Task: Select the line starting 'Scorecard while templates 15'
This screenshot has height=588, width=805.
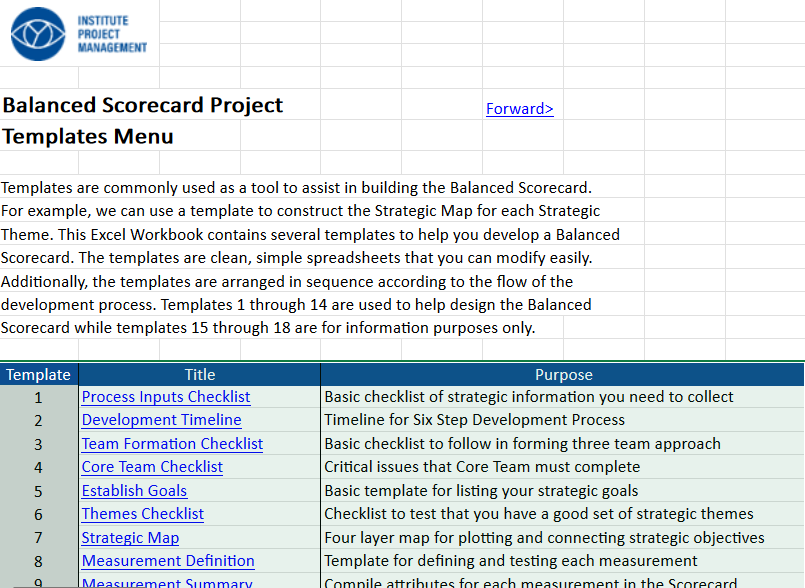Action: pos(268,328)
